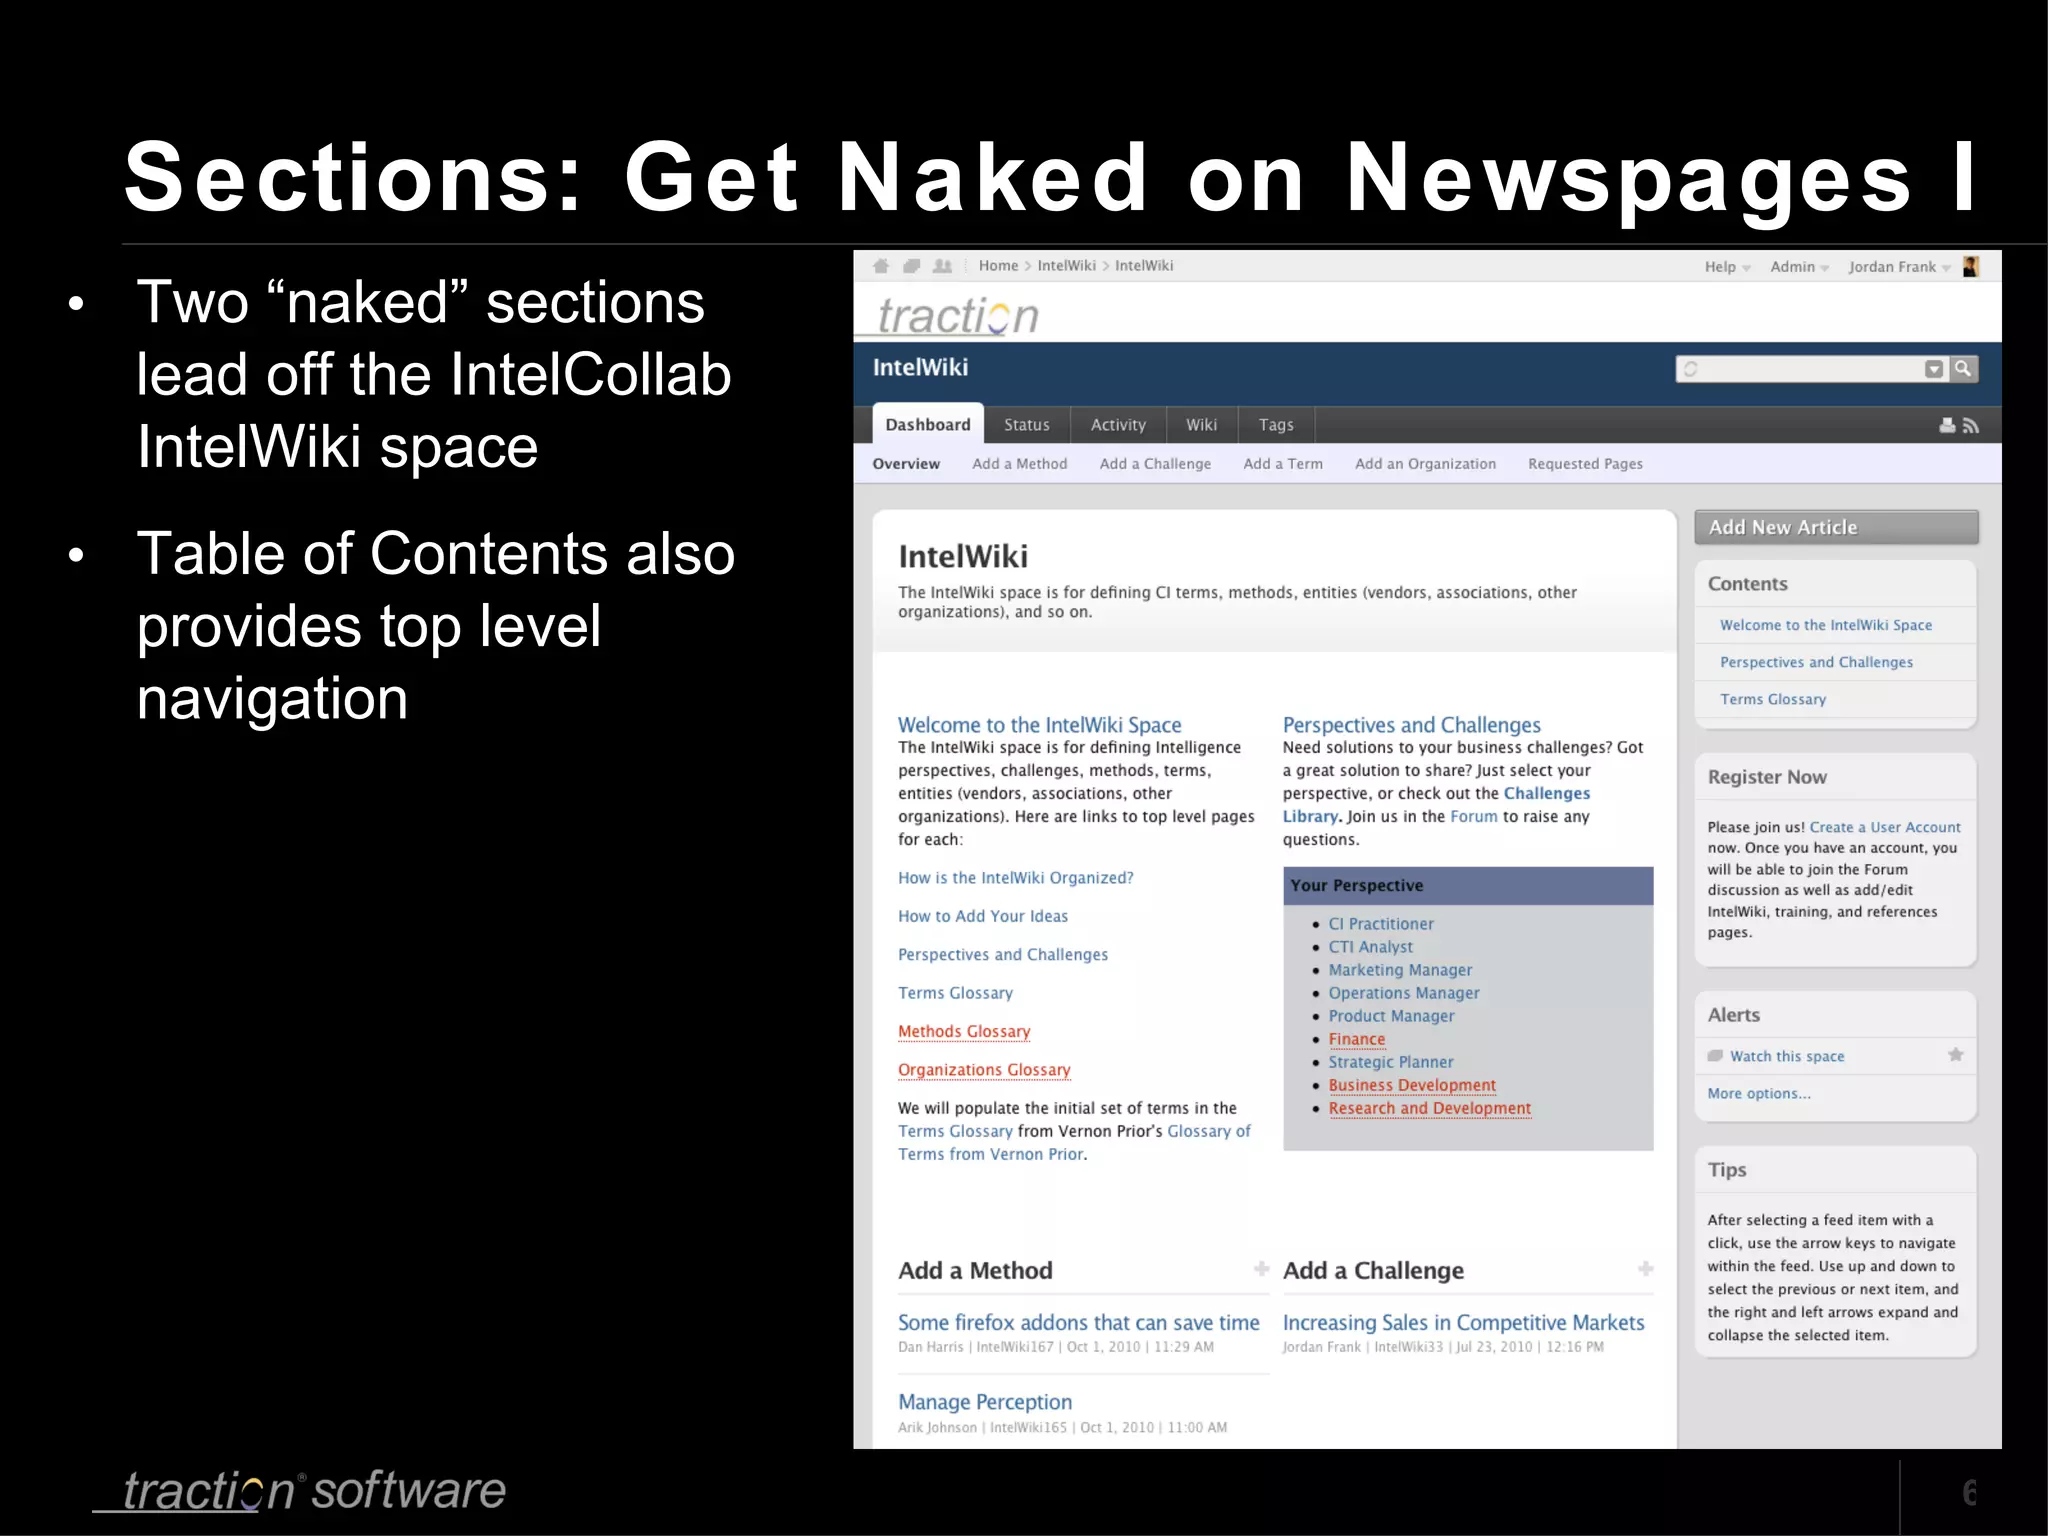Open Perspectives and Challenges in Contents panel
The image size is (2048, 1536).
click(x=1816, y=662)
